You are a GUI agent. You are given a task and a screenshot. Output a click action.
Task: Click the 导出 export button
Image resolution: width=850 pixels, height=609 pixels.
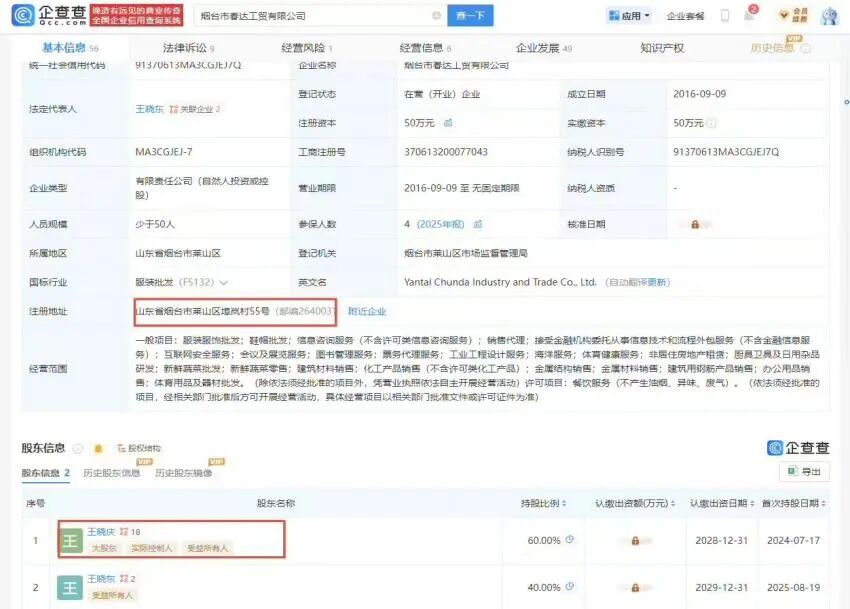pos(804,472)
